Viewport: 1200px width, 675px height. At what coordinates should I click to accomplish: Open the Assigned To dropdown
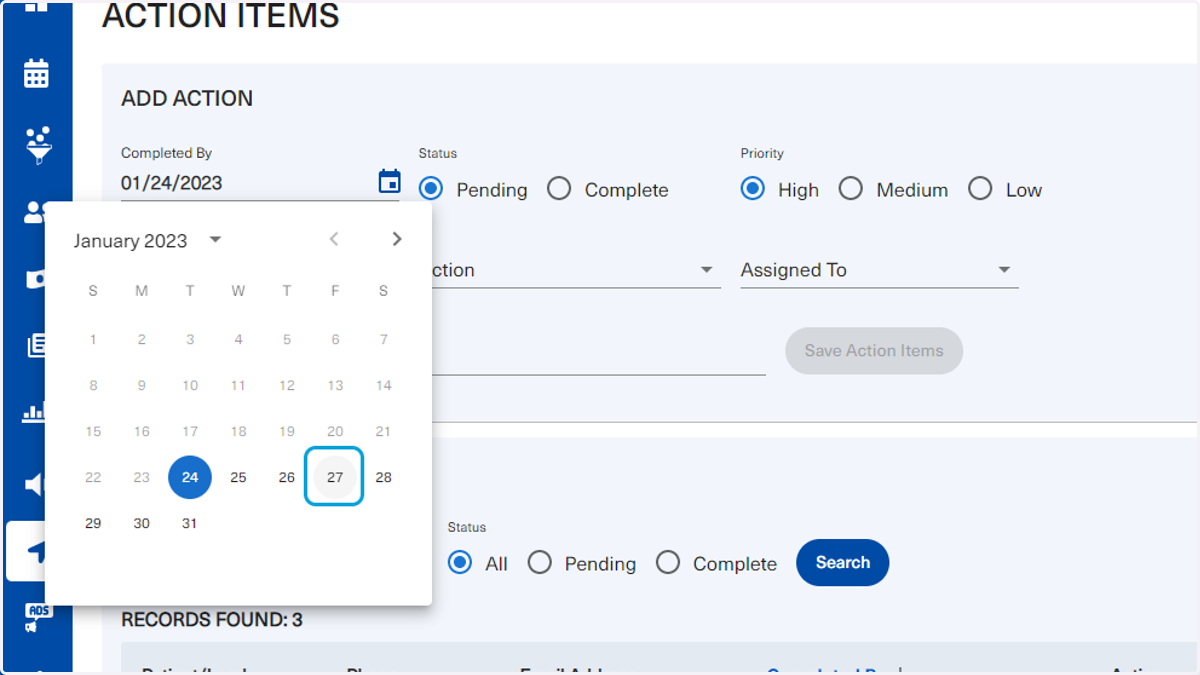[x=879, y=270]
